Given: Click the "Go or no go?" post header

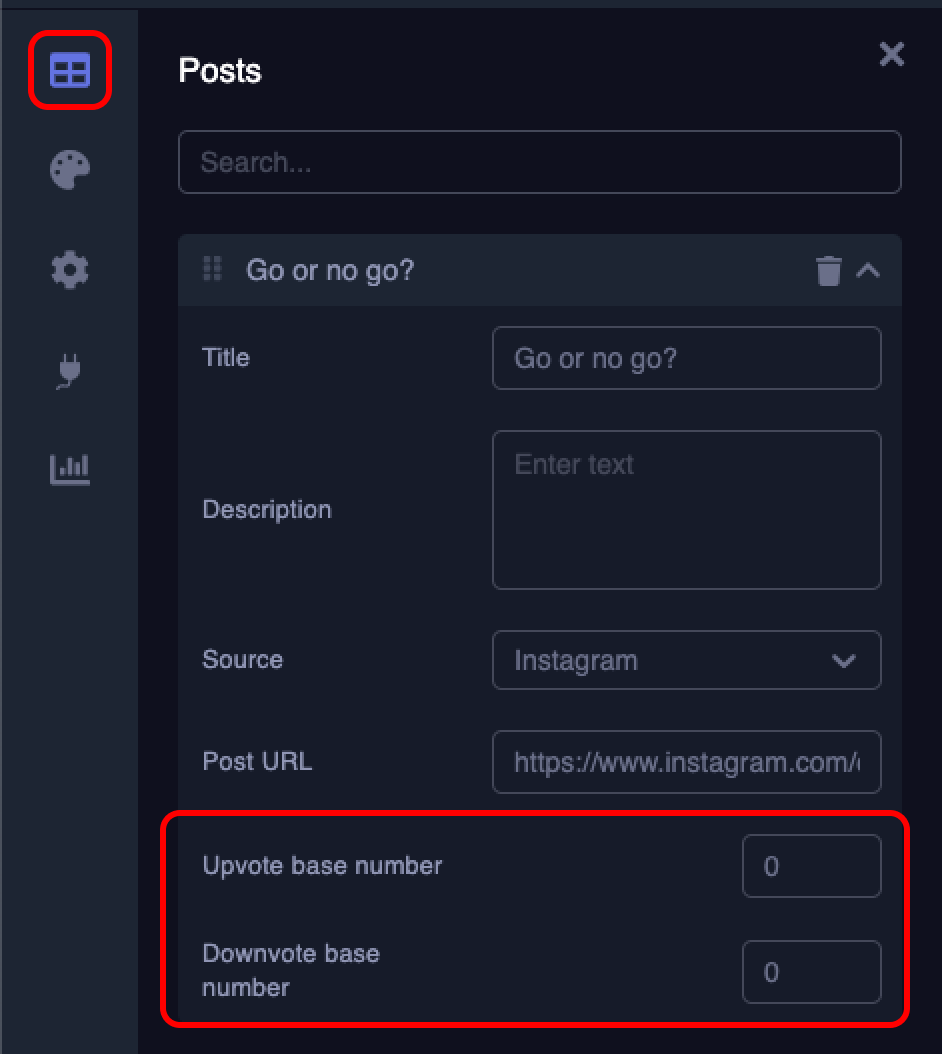Looking at the screenshot, I should click(500, 270).
